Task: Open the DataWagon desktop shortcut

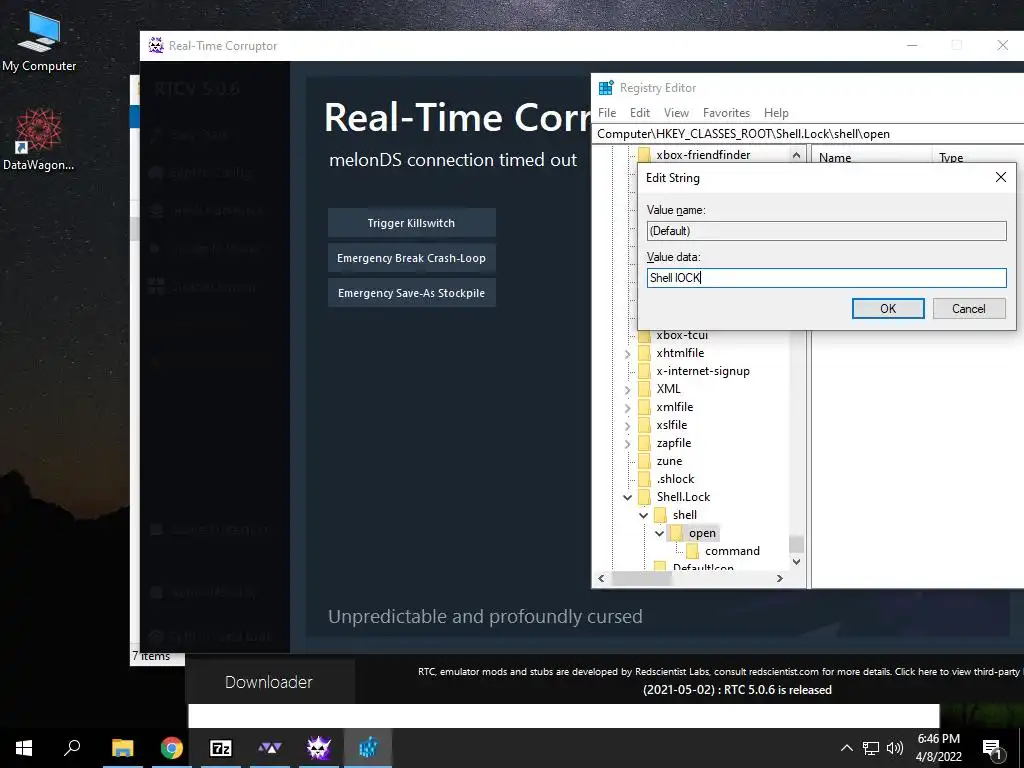Action: click(39, 138)
